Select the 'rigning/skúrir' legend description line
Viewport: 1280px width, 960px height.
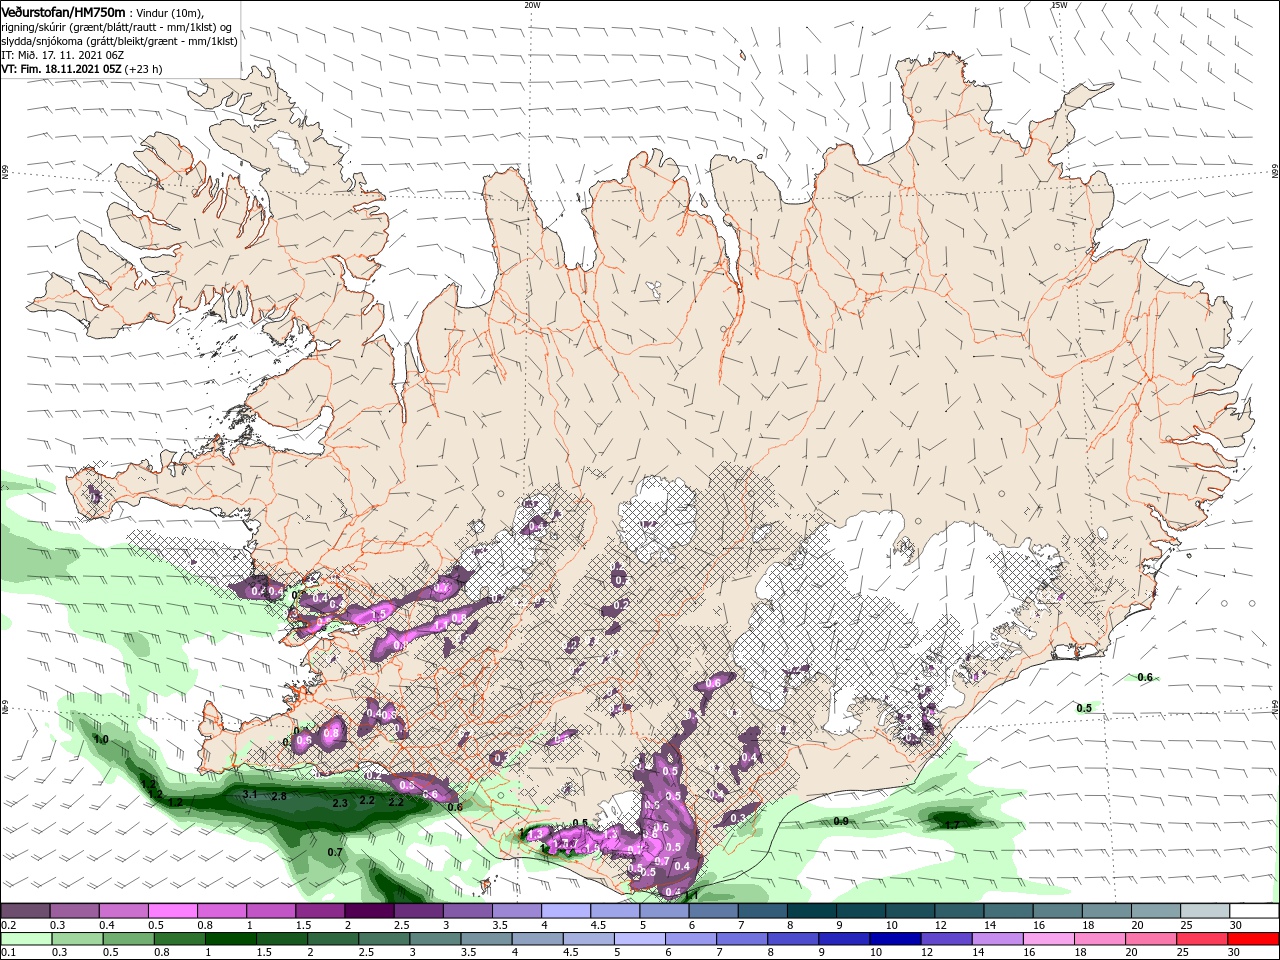pyautogui.click(x=118, y=27)
